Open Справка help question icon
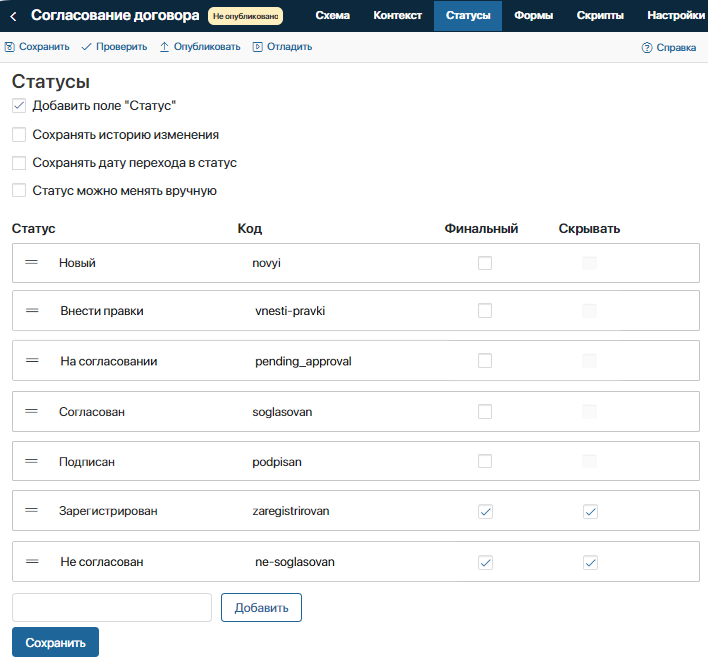 tap(647, 47)
